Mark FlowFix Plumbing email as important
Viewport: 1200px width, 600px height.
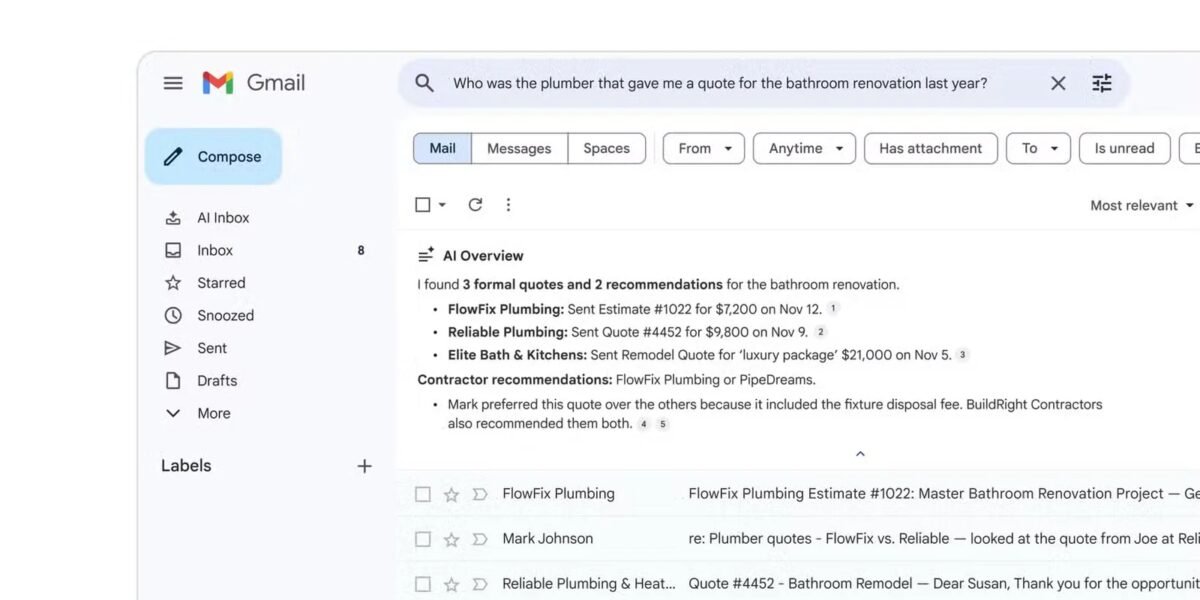479,494
